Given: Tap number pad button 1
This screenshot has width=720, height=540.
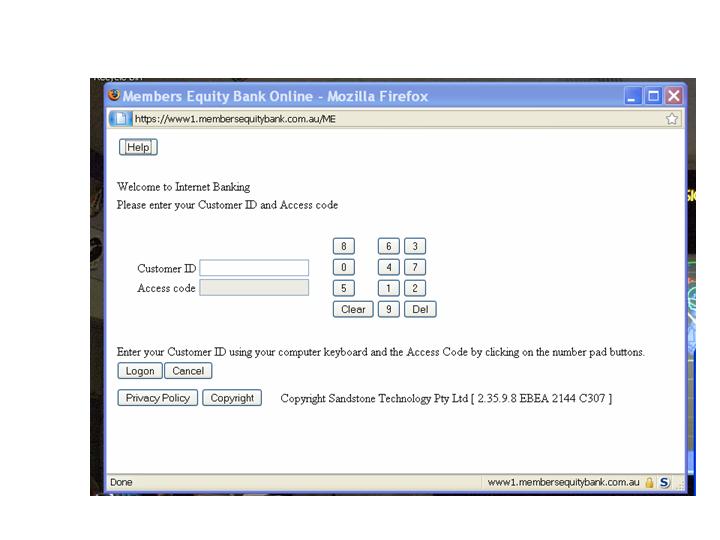Looking at the screenshot, I should pyautogui.click(x=388, y=288).
